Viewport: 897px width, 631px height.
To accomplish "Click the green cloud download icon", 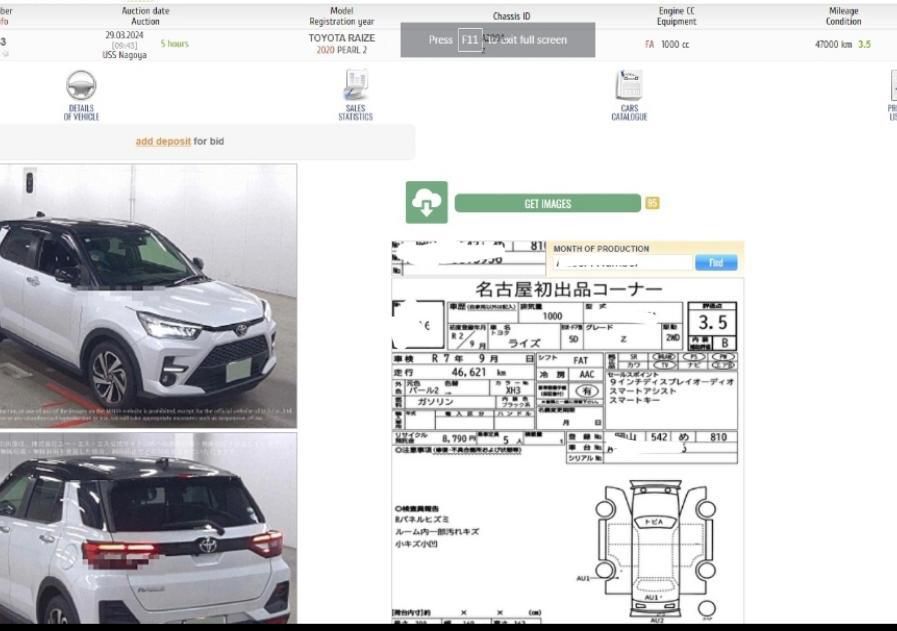I will point(426,203).
